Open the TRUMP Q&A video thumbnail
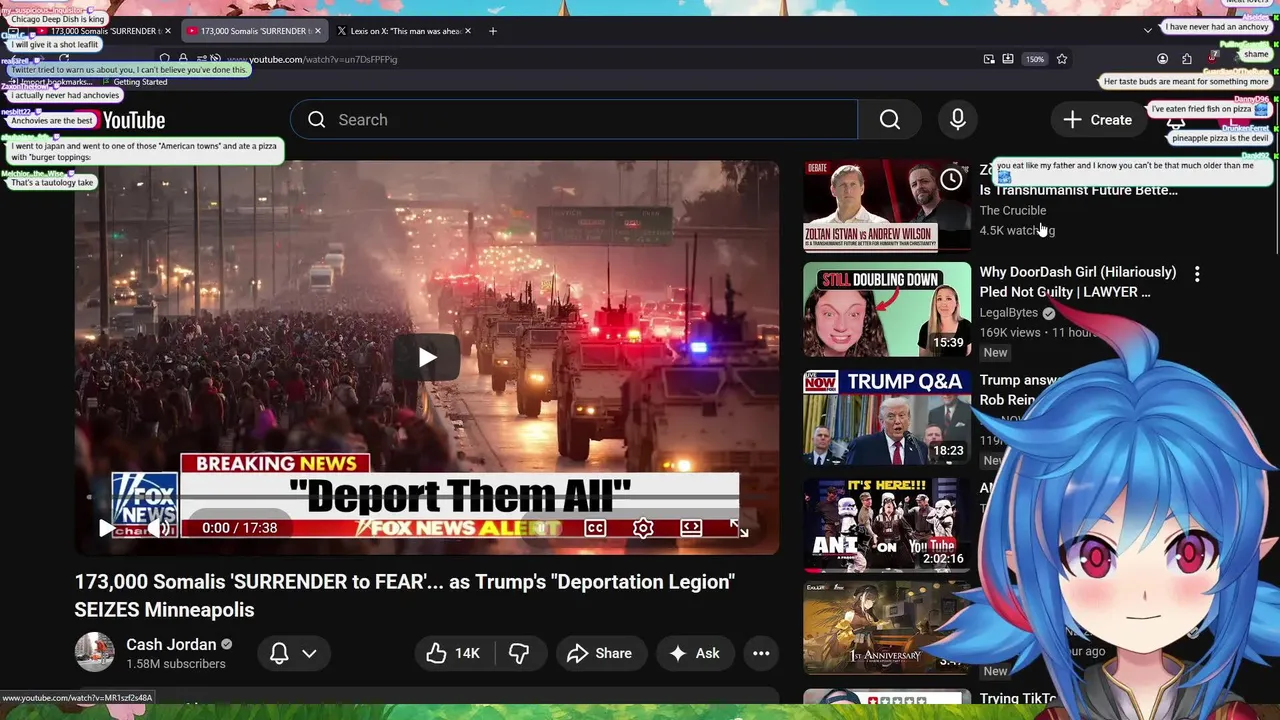Screen dimensions: 1280x720 887,417
